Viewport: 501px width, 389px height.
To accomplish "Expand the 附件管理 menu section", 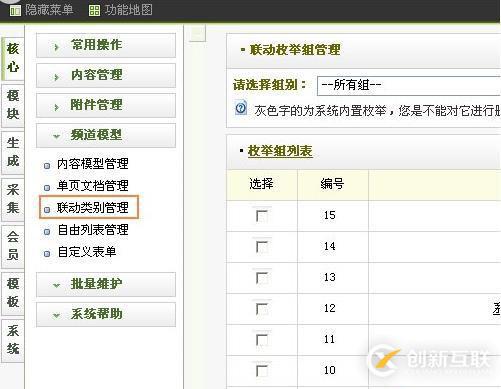I will pos(106,105).
